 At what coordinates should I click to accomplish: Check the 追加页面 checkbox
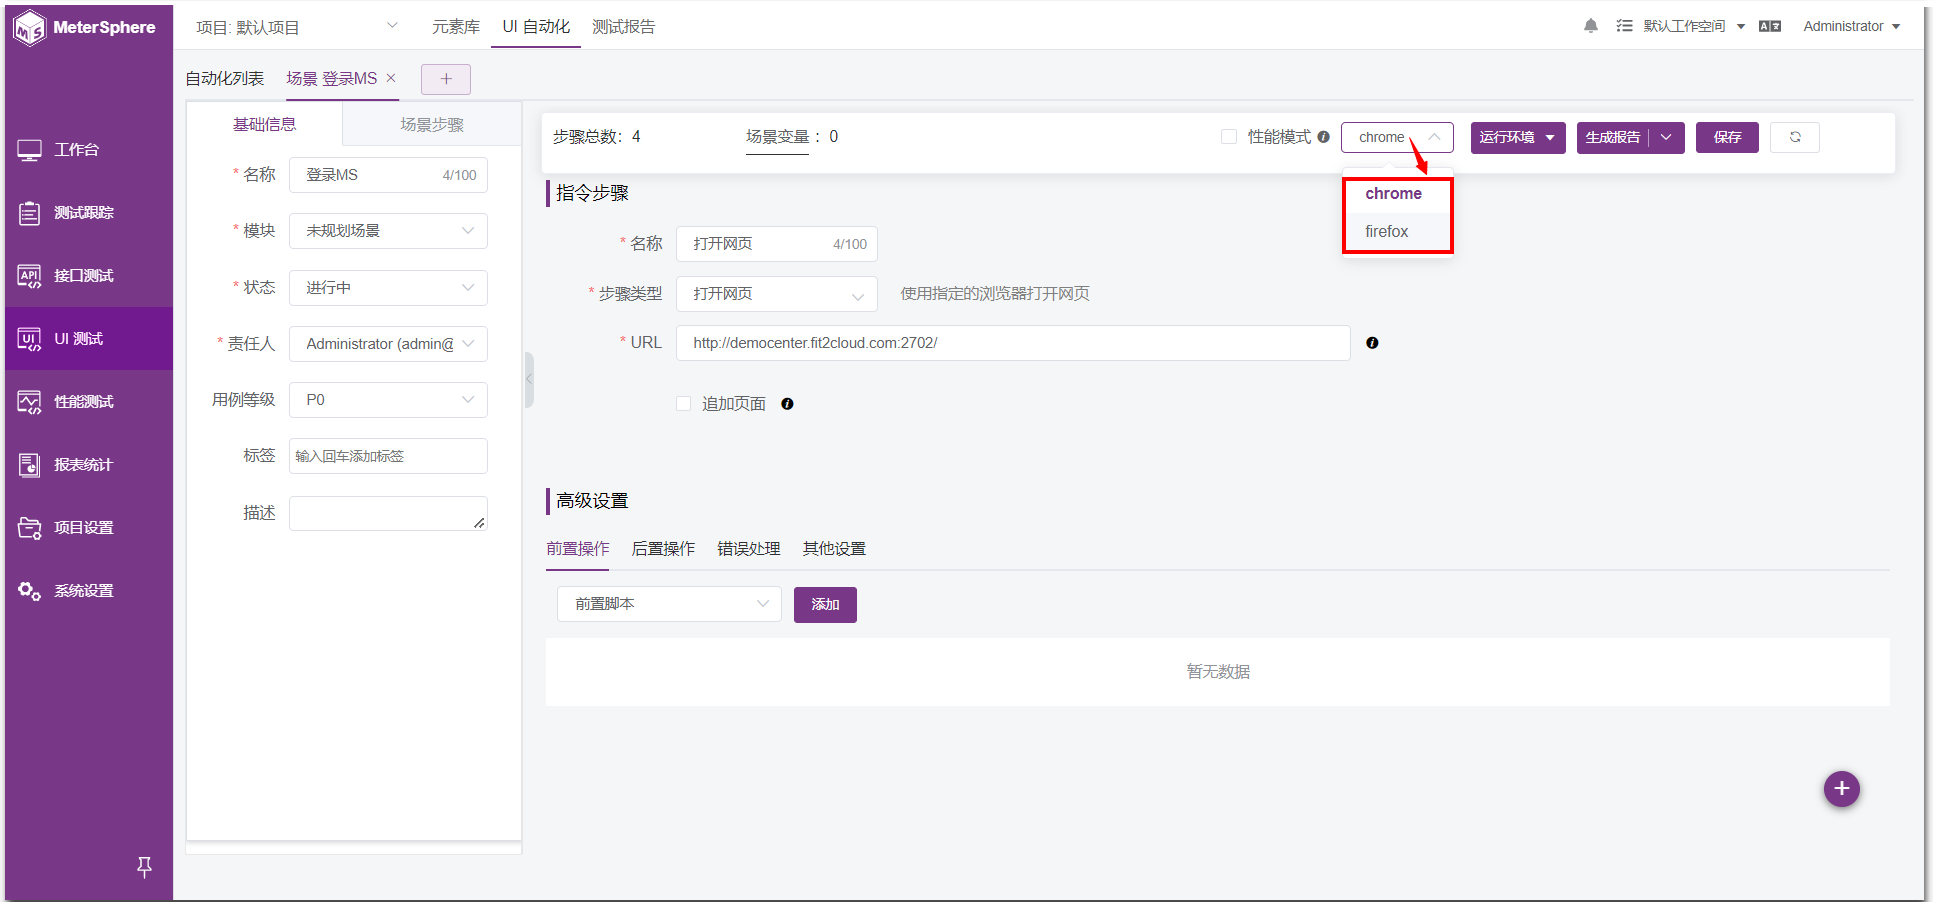[x=684, y=404]
